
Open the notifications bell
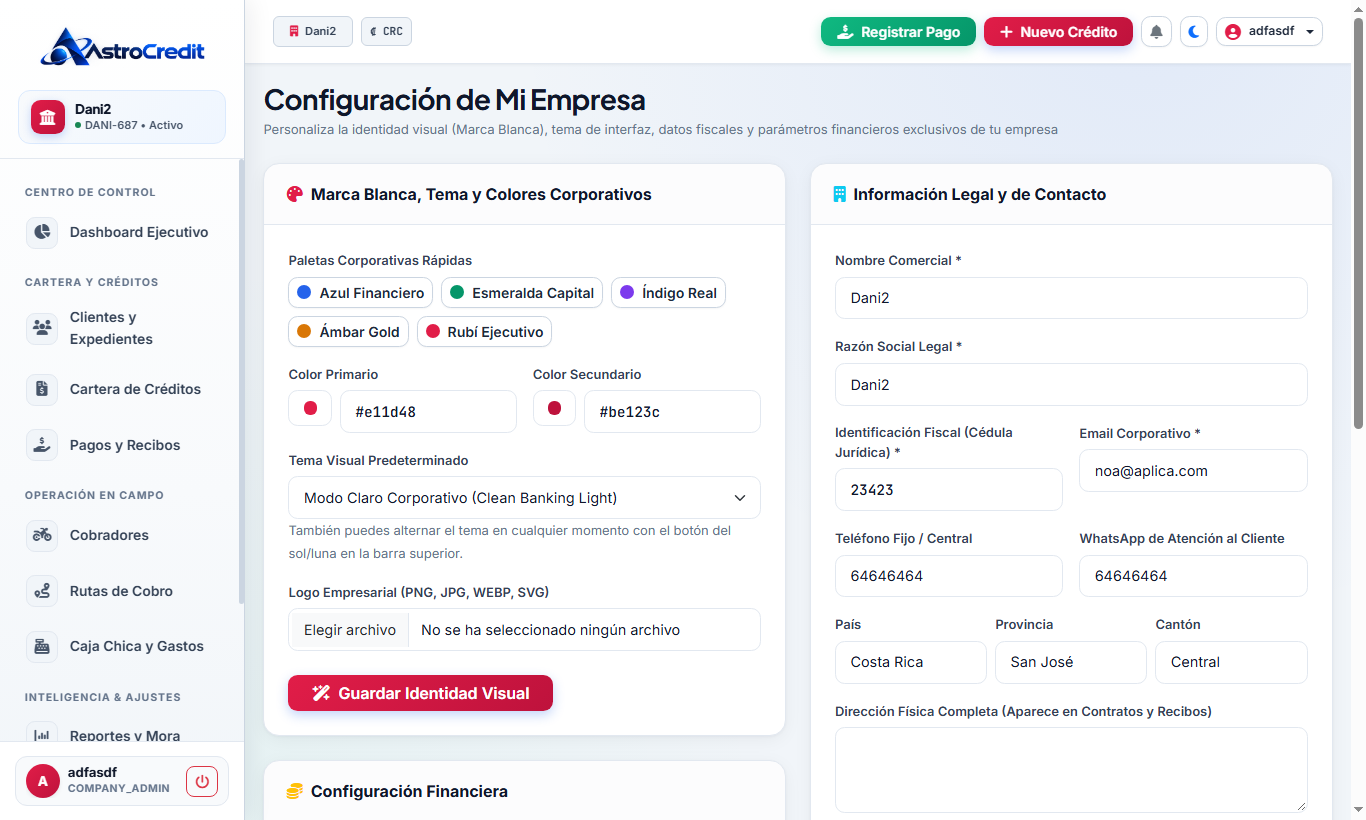tap(1156, 32)
